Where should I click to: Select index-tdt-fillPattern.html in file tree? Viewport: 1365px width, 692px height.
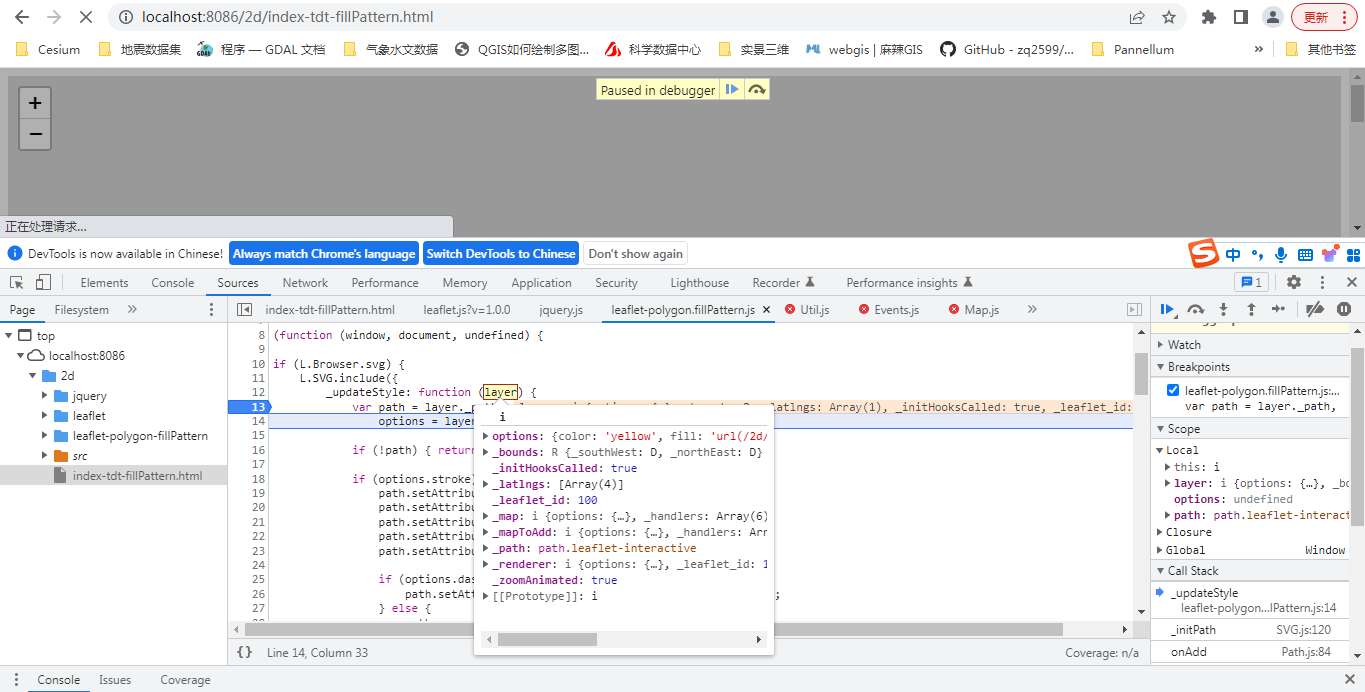pyautogui.click(x=137, y=476)
